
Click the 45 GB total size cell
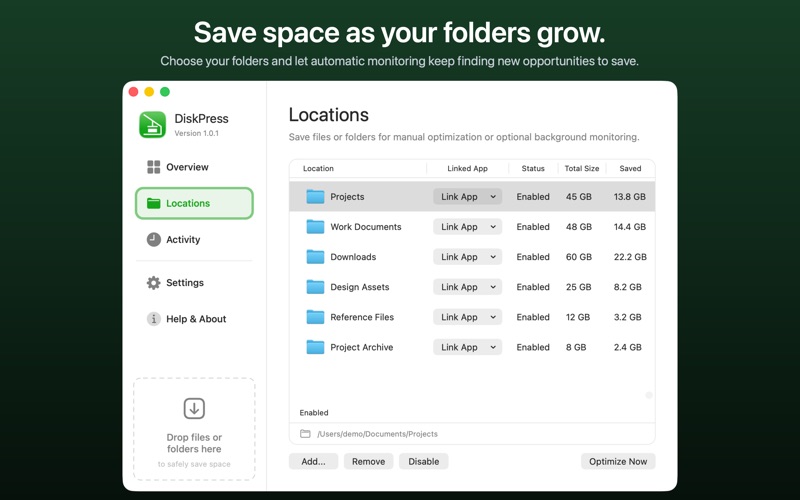click(x=579, y=196)
